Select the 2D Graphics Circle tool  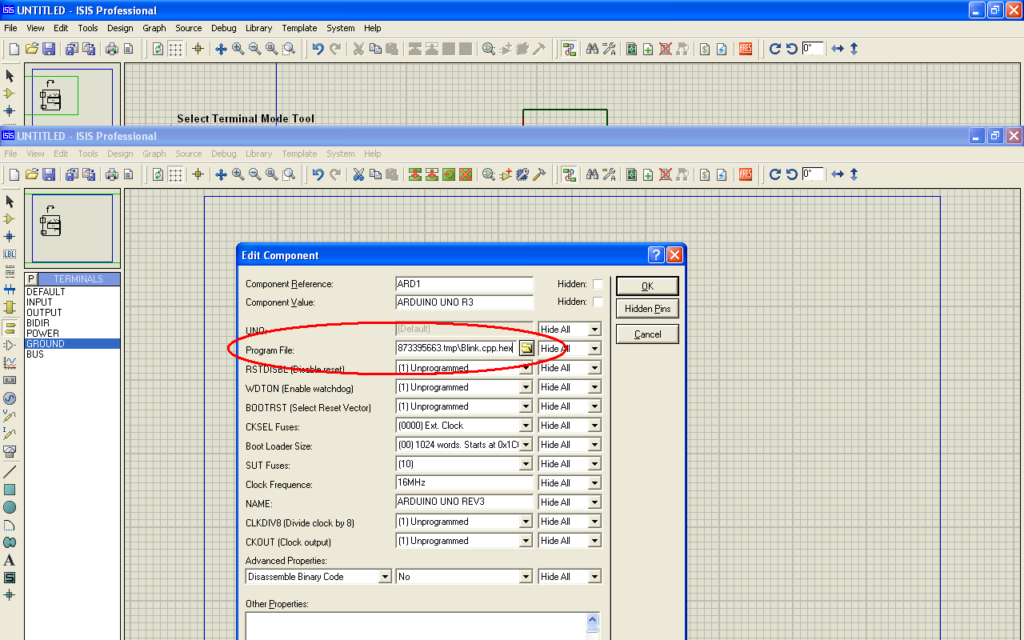9,507
